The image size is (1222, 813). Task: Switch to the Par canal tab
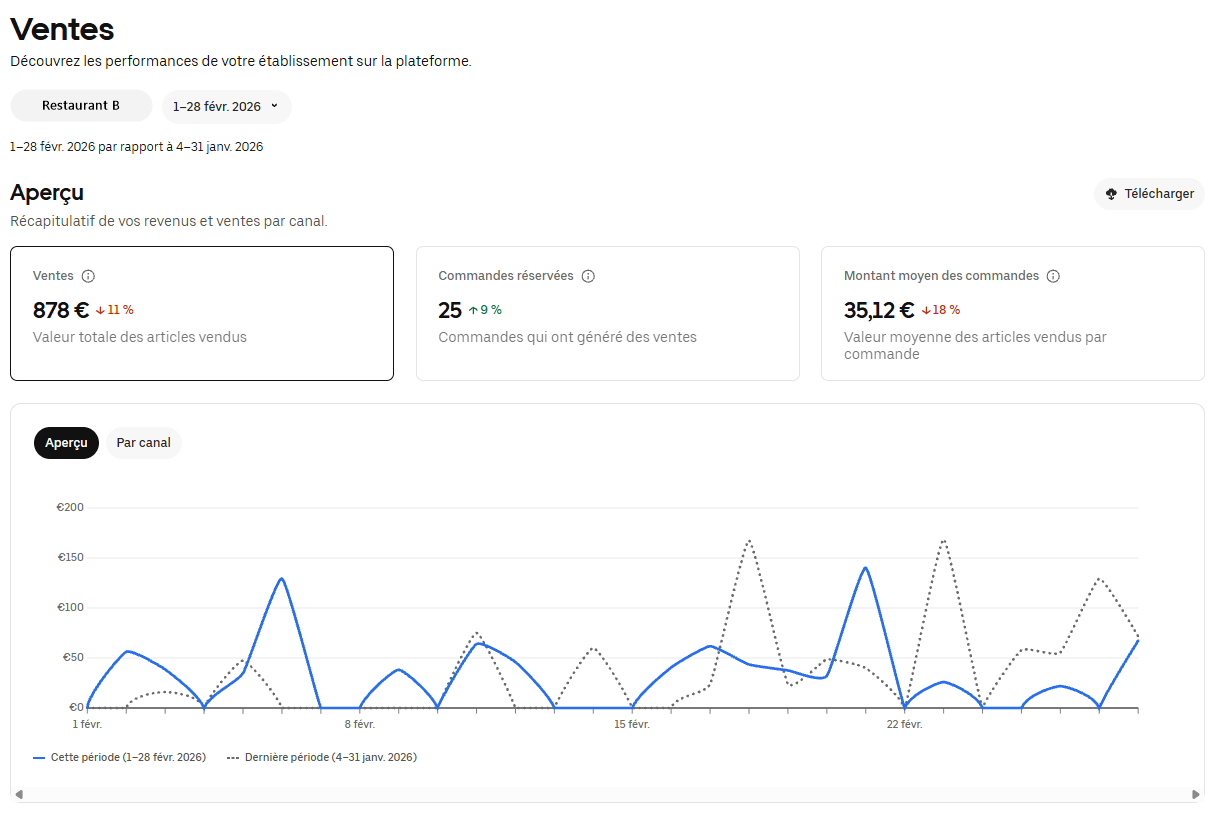tap(143, 443)
